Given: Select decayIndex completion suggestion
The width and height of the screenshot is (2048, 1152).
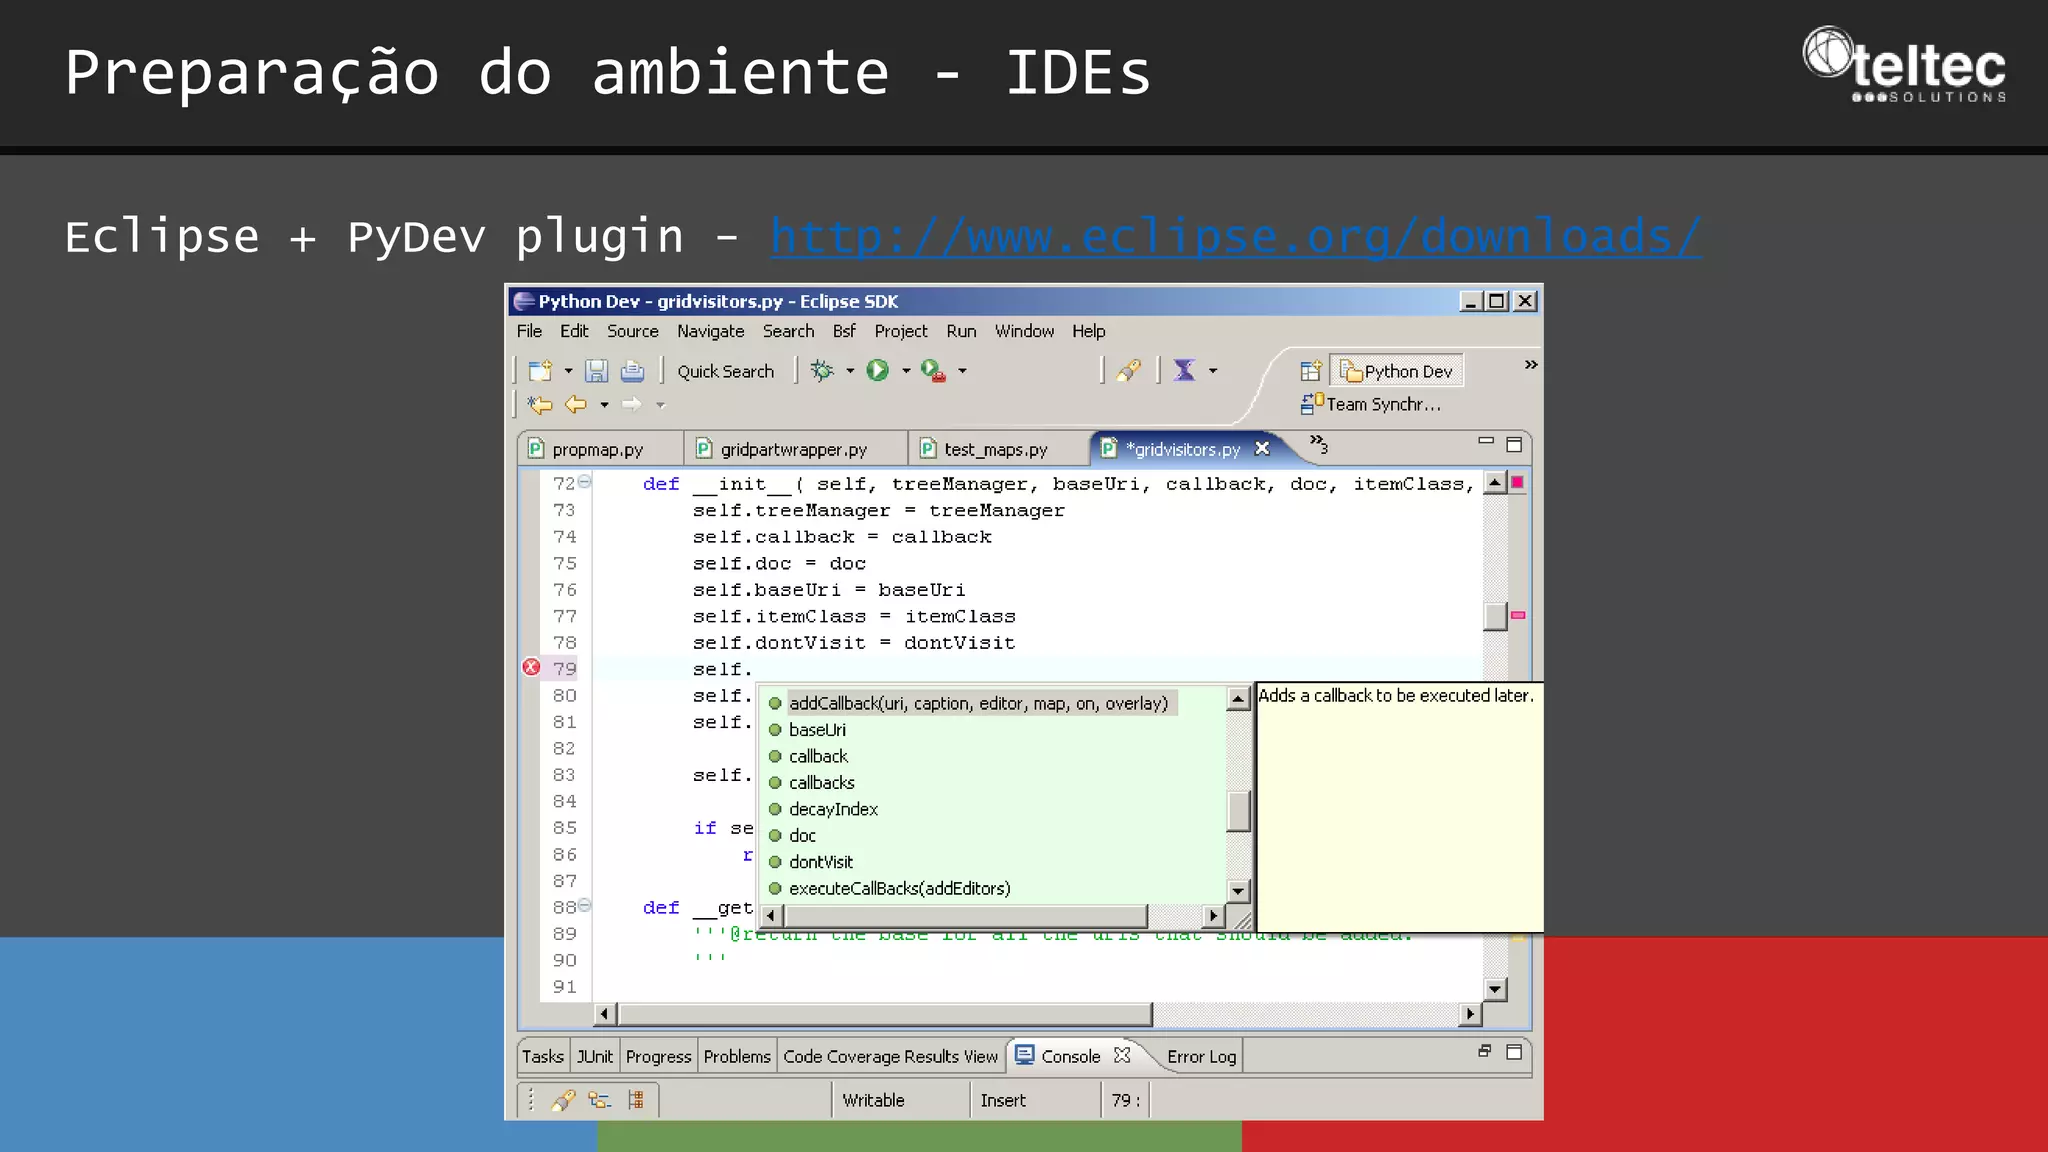Looking at the screenshot, I should point(833,809).
